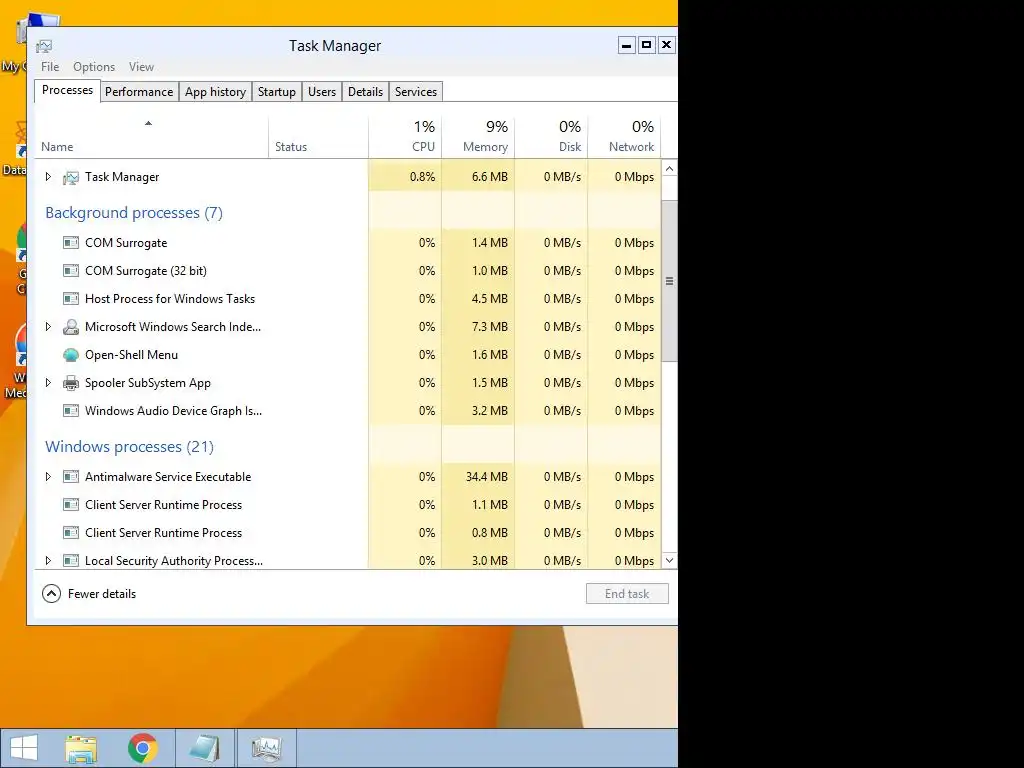Expand the Spooler SubSystem App row

point(48,383)
